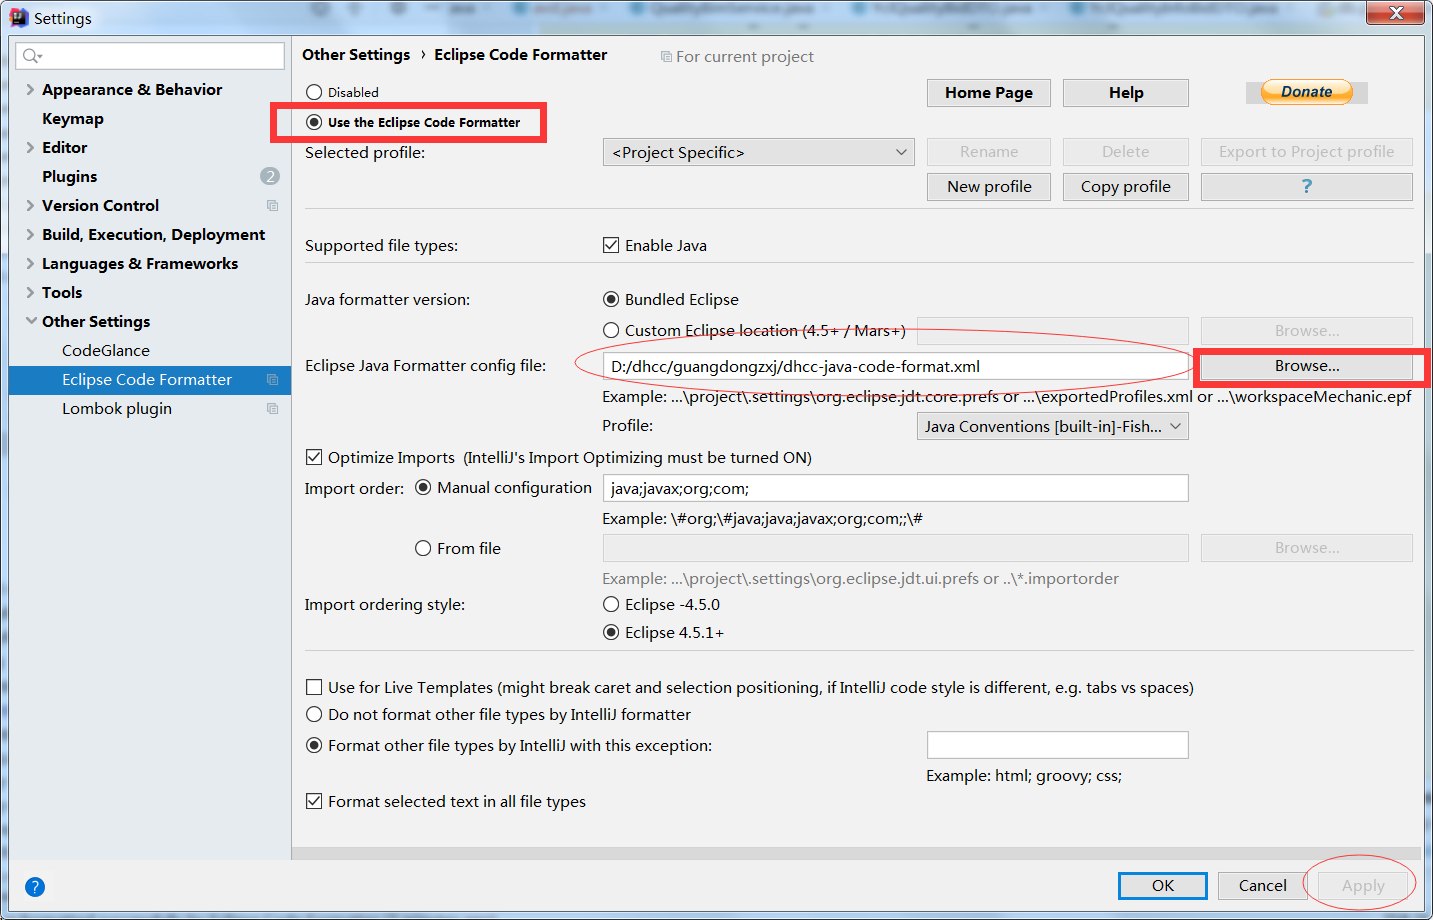This screenshot has height=920, width=1433.
Task: Click the New profile button
Action: [x=988, y=186]
